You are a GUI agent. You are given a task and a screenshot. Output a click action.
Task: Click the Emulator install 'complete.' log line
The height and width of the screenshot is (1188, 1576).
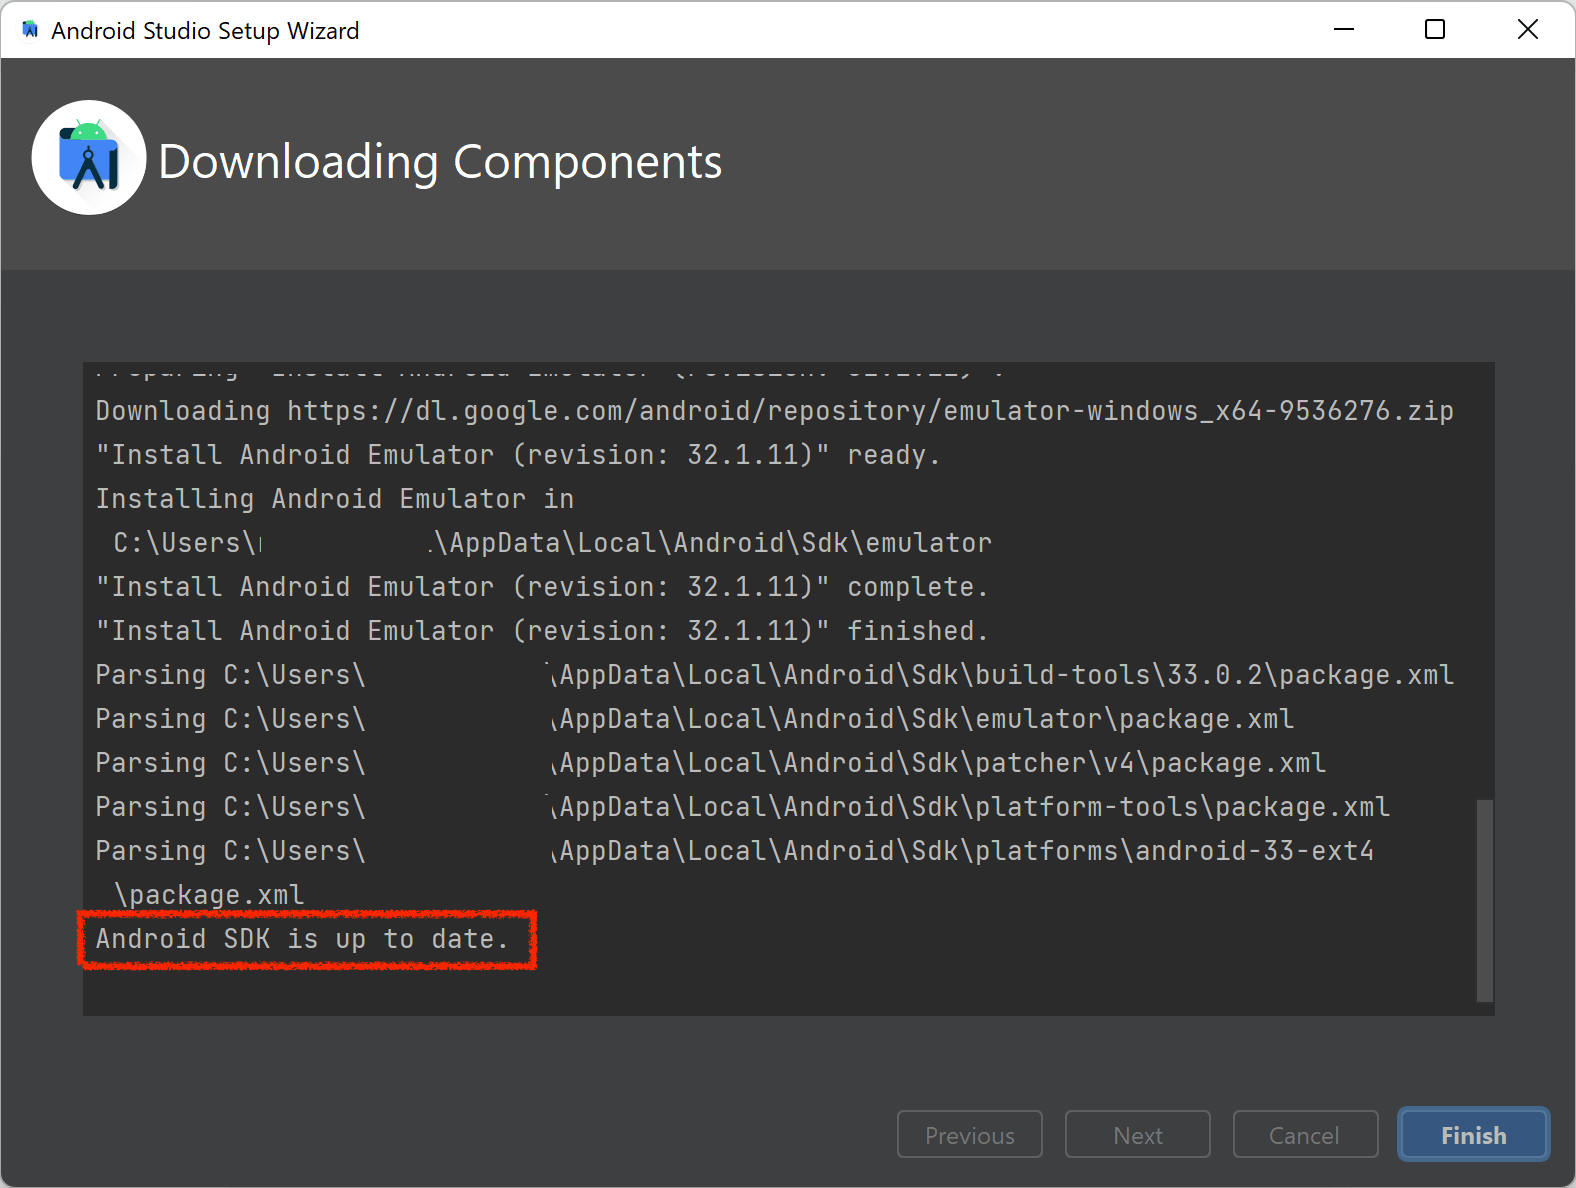click(x=541, y=587)
